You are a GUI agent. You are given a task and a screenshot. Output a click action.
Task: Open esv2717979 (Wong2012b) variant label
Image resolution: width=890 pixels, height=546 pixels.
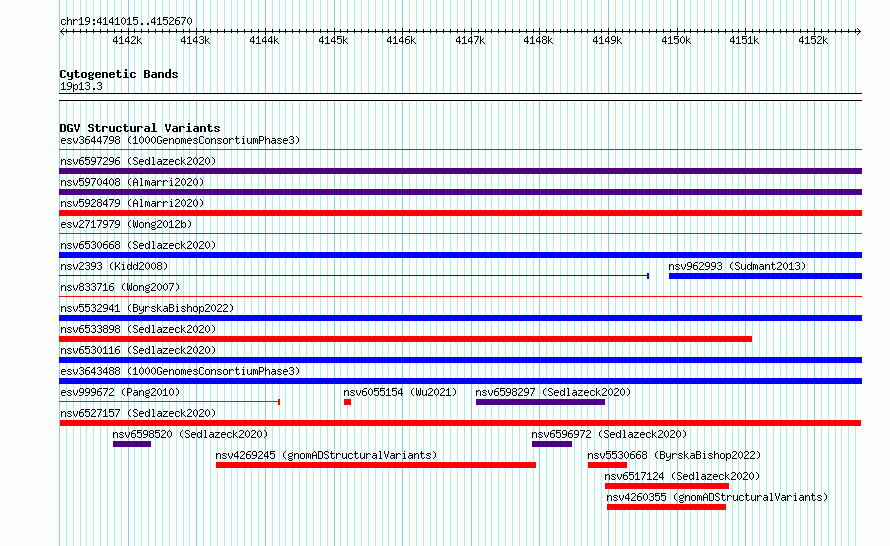pos(126,224)
